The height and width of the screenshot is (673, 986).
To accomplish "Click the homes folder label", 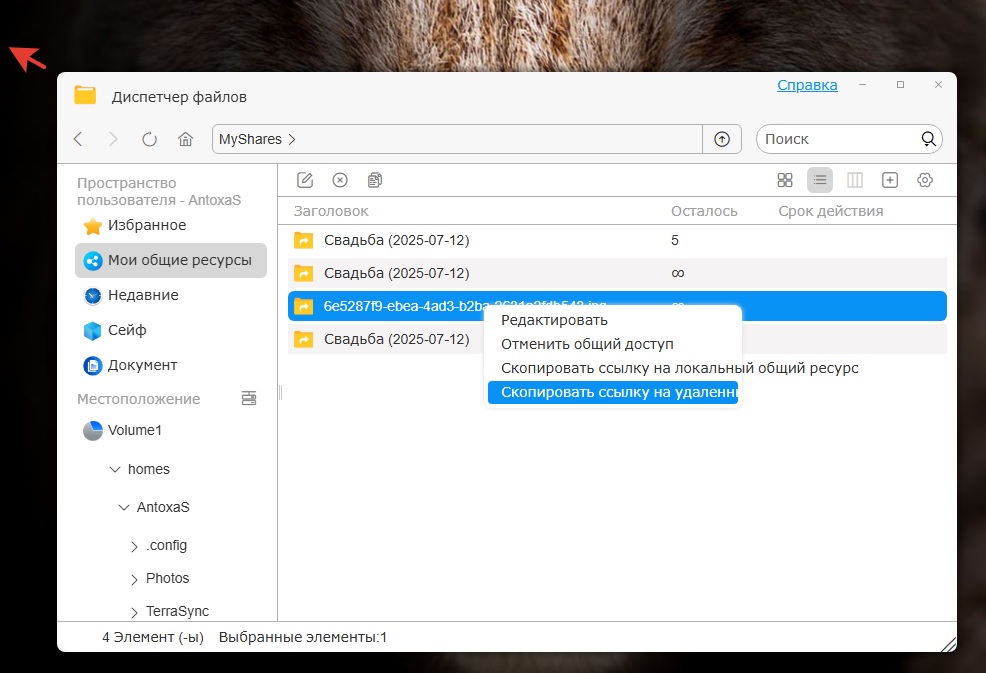I will [148, 469].
